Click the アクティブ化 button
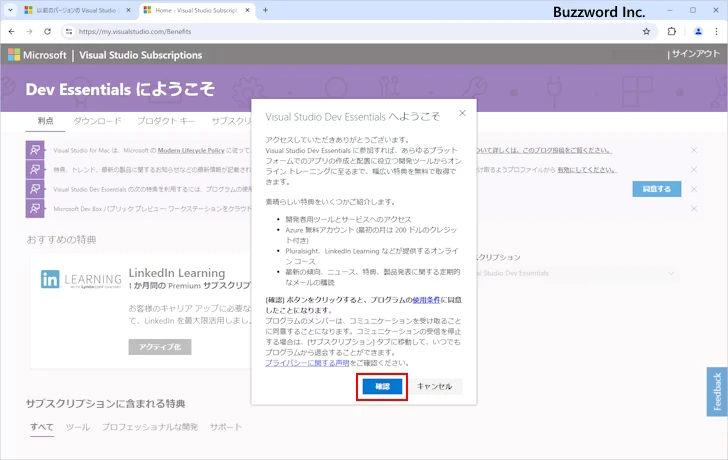The image size is (728, 460). 160,347
